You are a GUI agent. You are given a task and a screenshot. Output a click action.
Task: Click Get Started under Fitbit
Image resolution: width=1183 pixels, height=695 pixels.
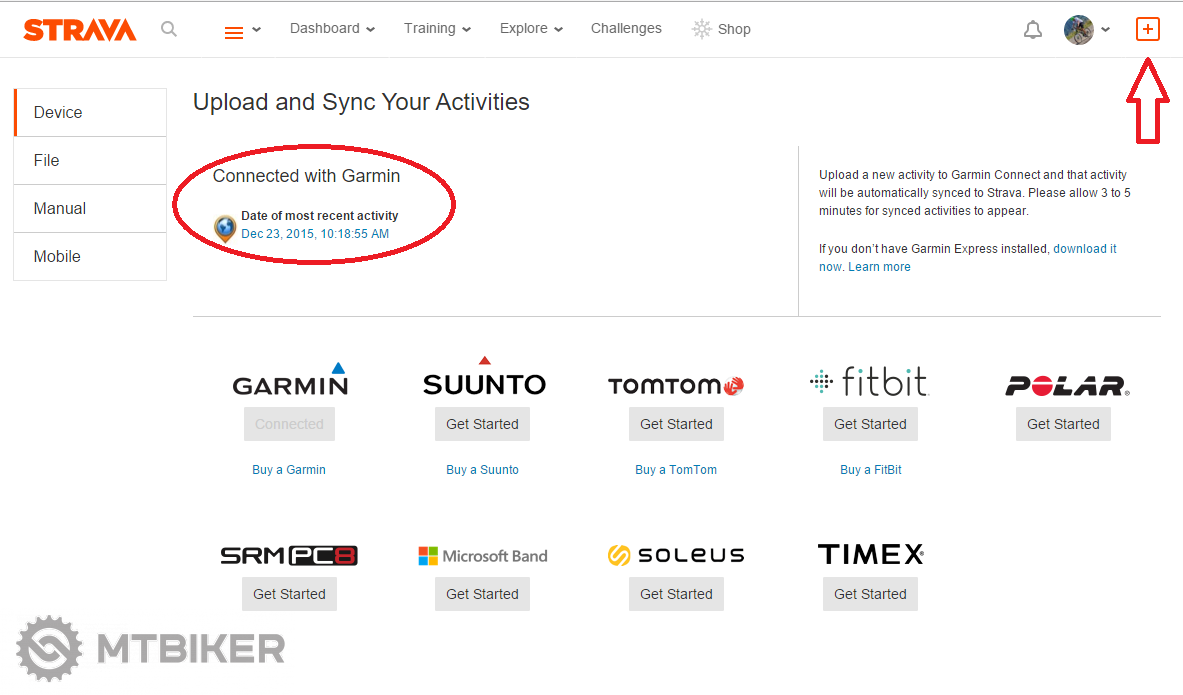point(870,424)
